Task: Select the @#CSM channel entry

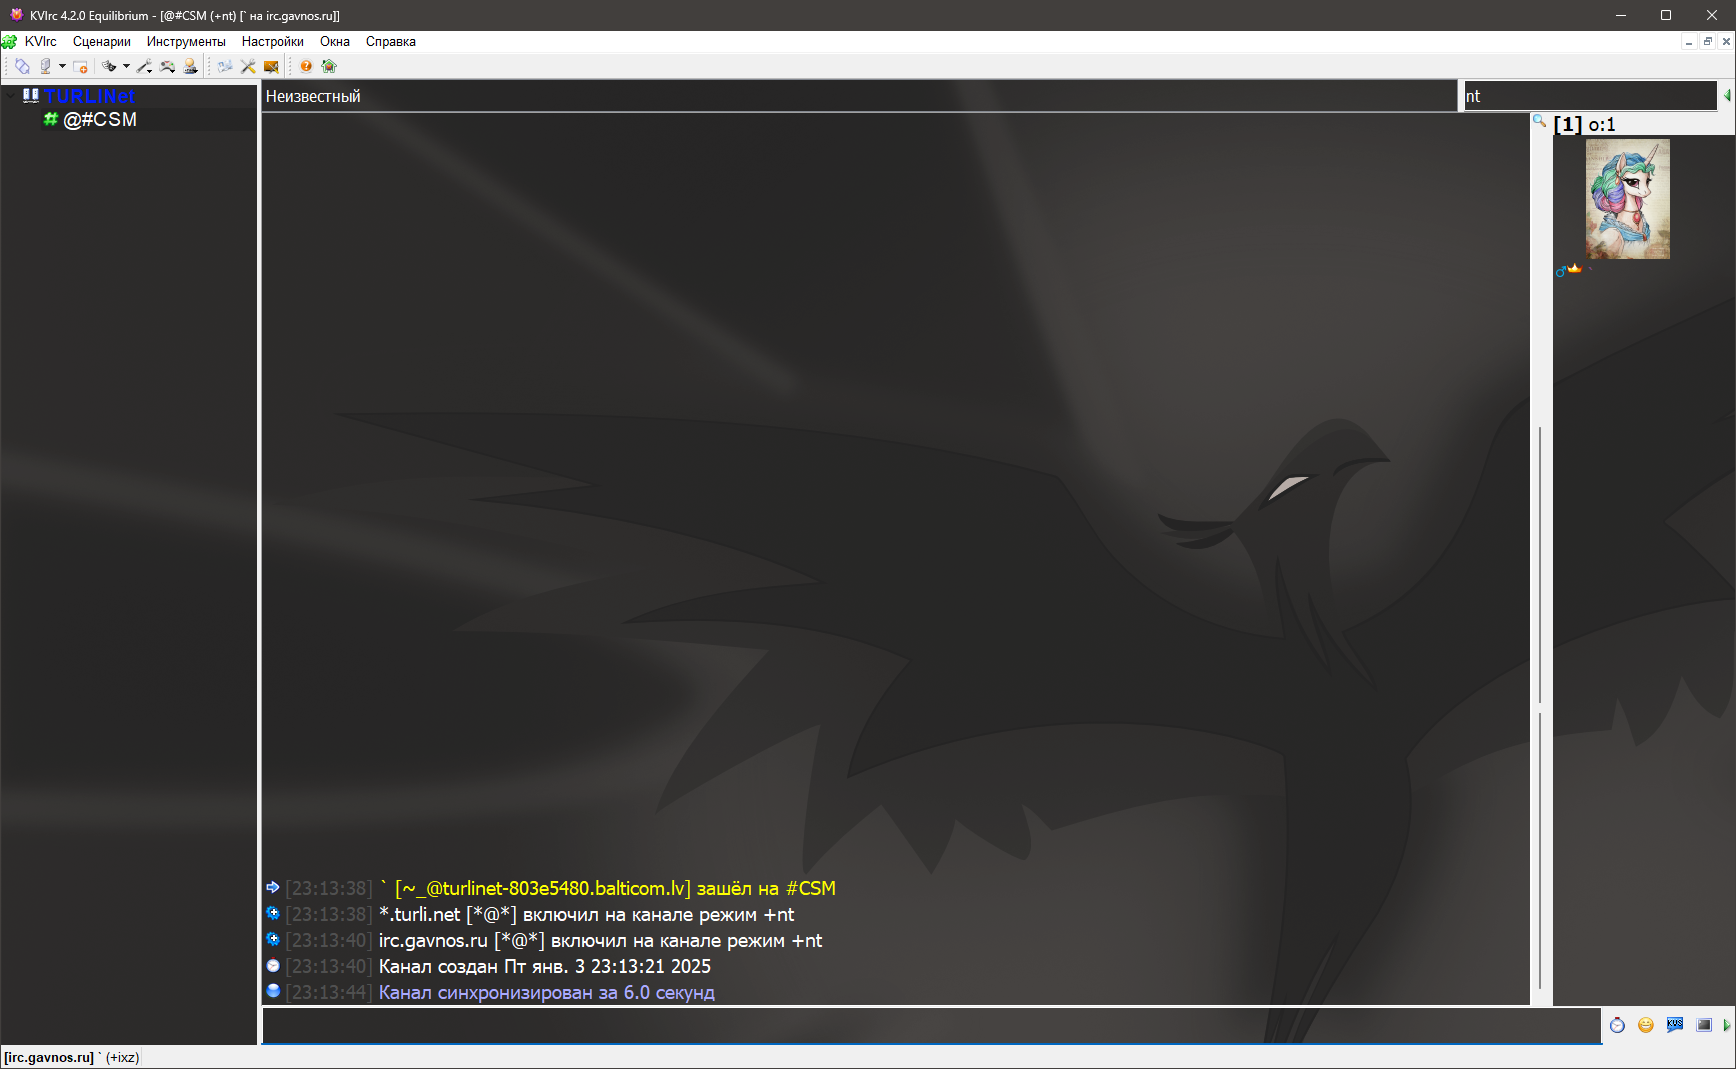Action: pyautogui.click(x=99, y=120)
